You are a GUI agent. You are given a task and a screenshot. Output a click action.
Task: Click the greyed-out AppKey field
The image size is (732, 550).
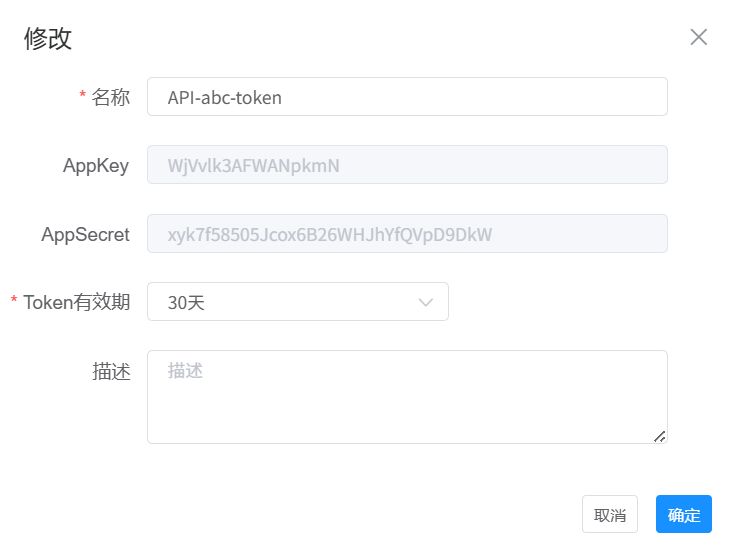407,165
